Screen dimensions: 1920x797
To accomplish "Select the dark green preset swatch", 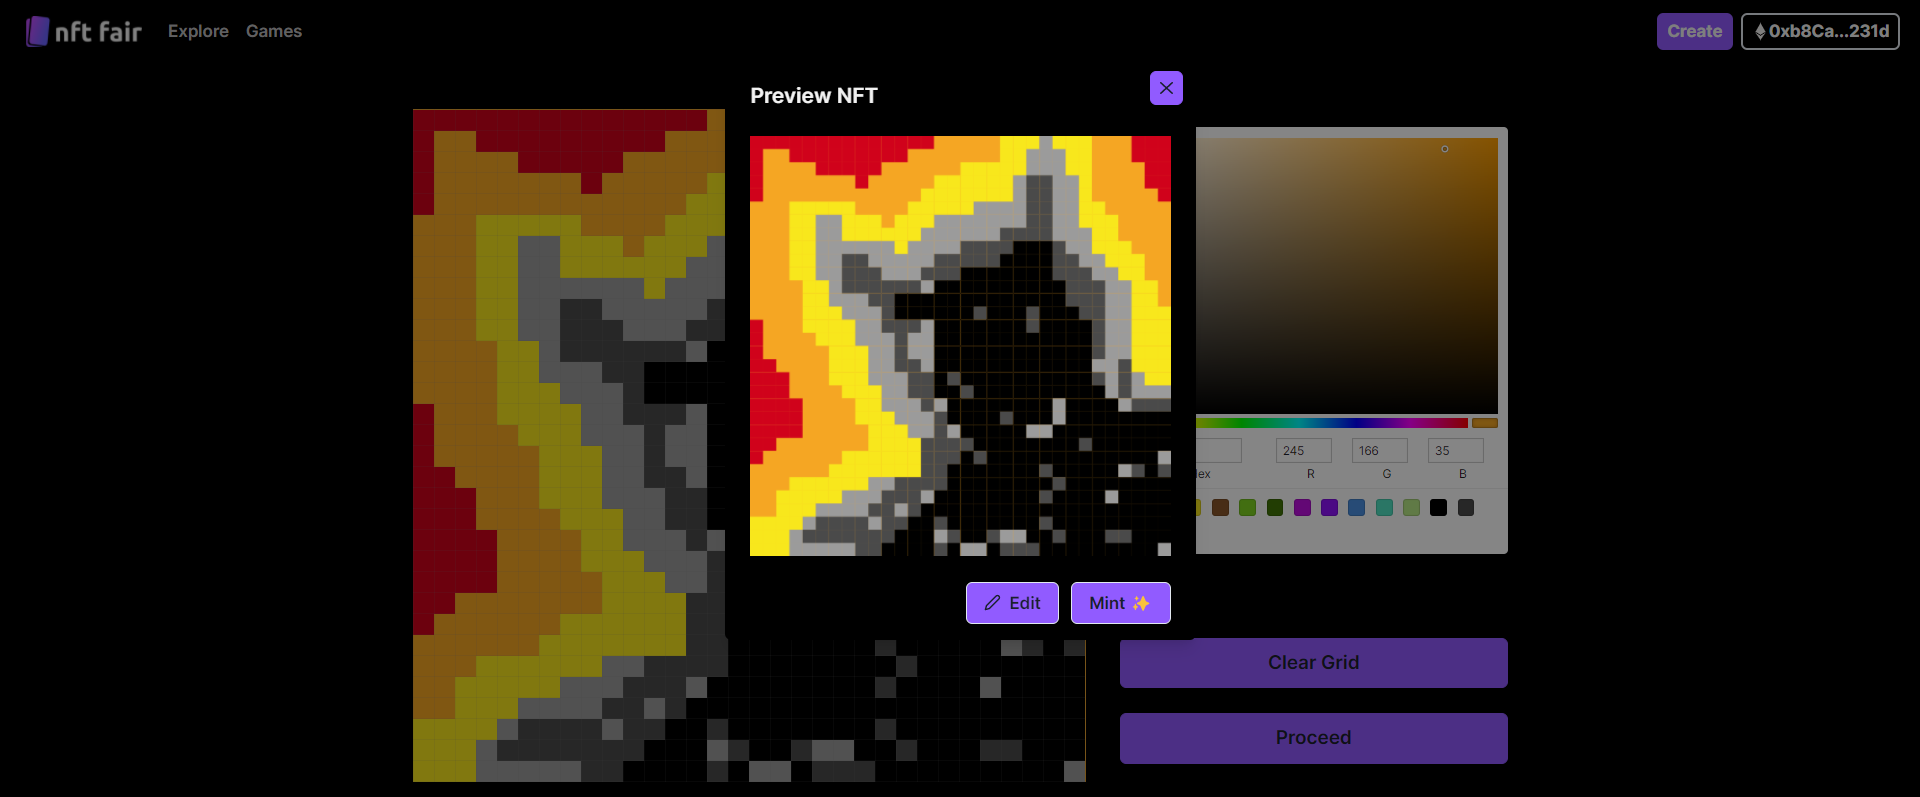I will (1275, 508).
